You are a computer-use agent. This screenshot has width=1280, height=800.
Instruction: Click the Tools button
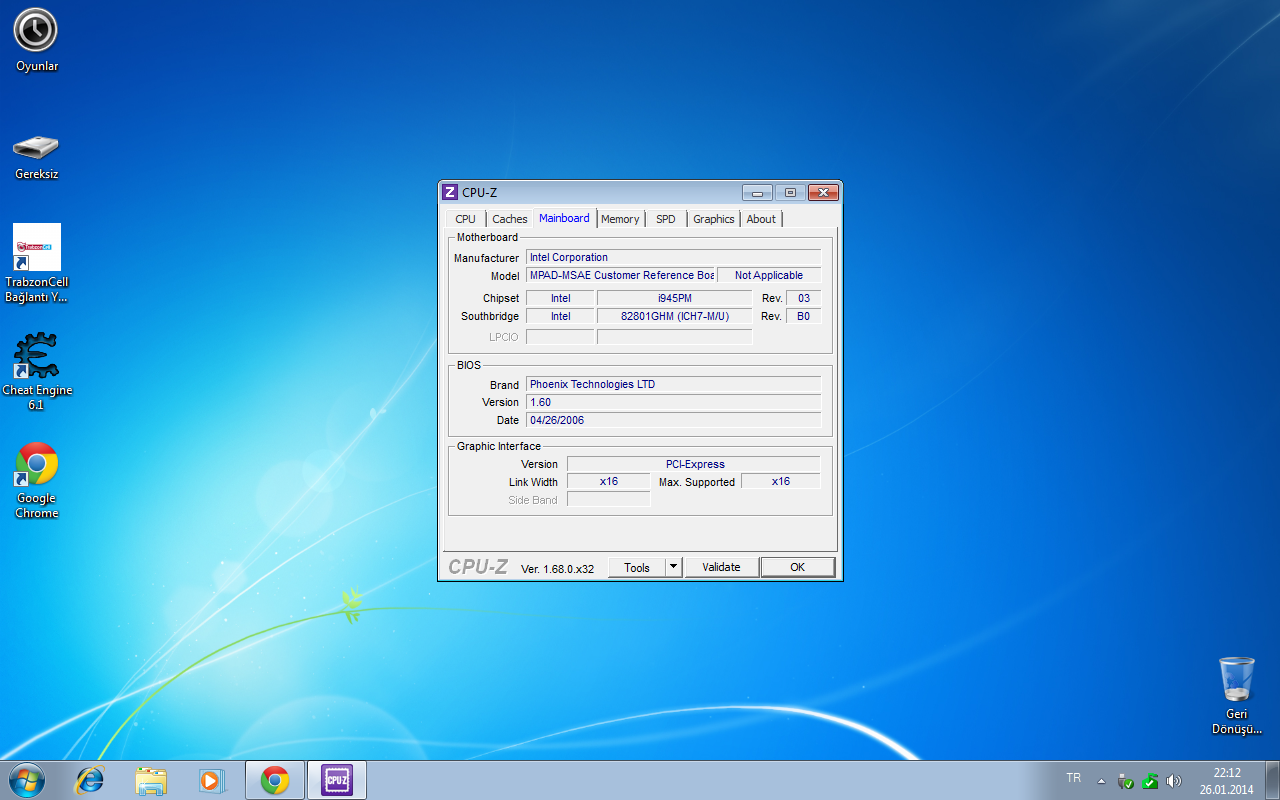(637, 567)
